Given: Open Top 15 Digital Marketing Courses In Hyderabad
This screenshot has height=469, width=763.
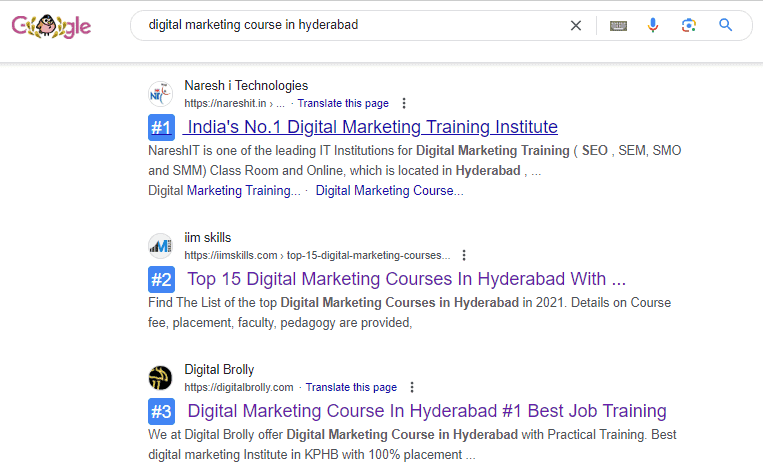Looking at the screenshot, I should [x=406, y=279].
